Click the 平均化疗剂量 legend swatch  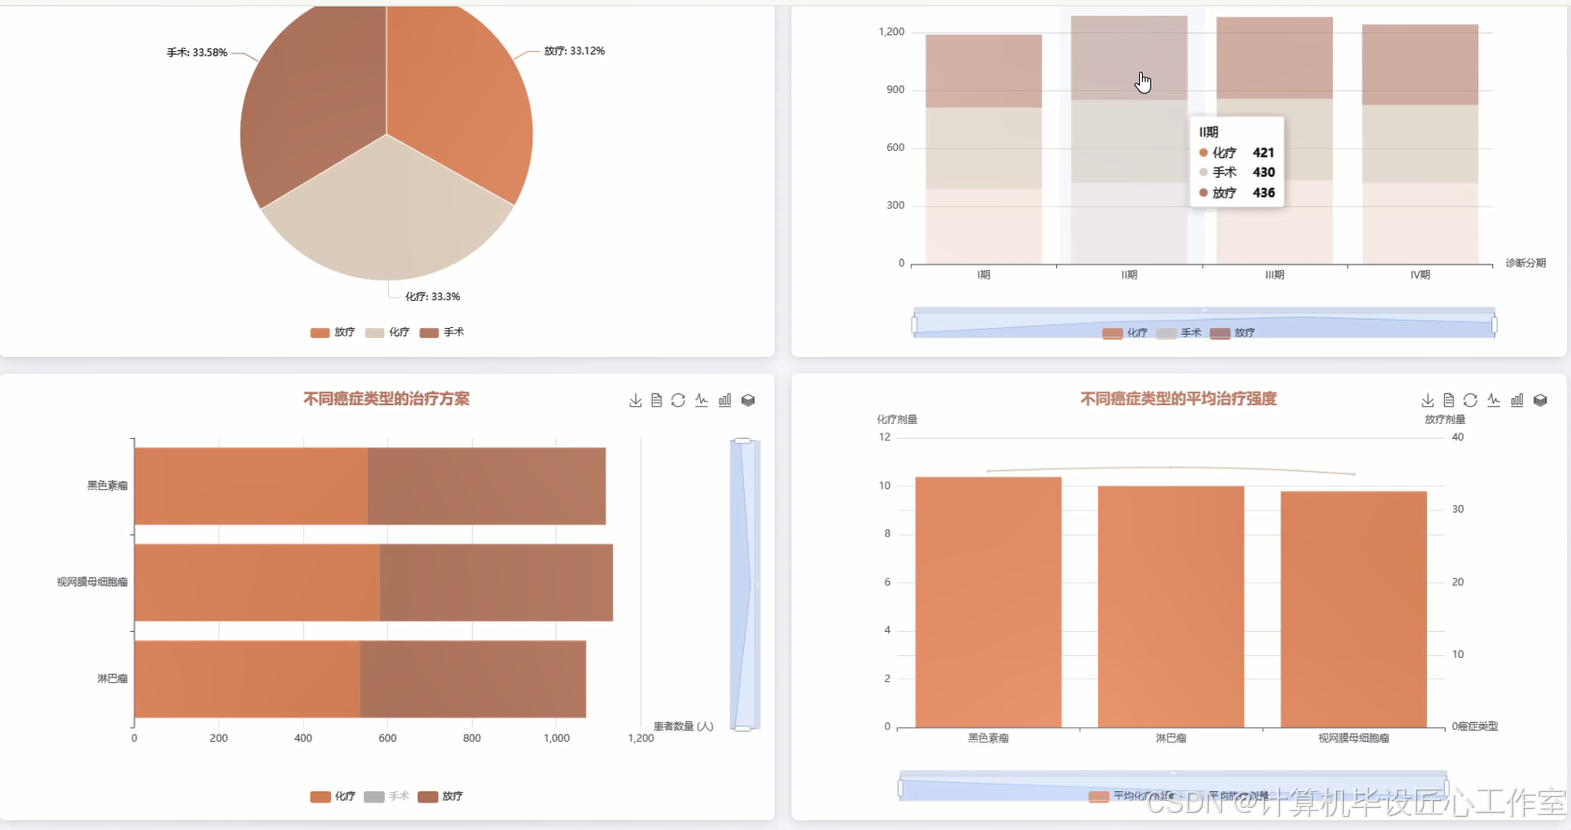1098,797
